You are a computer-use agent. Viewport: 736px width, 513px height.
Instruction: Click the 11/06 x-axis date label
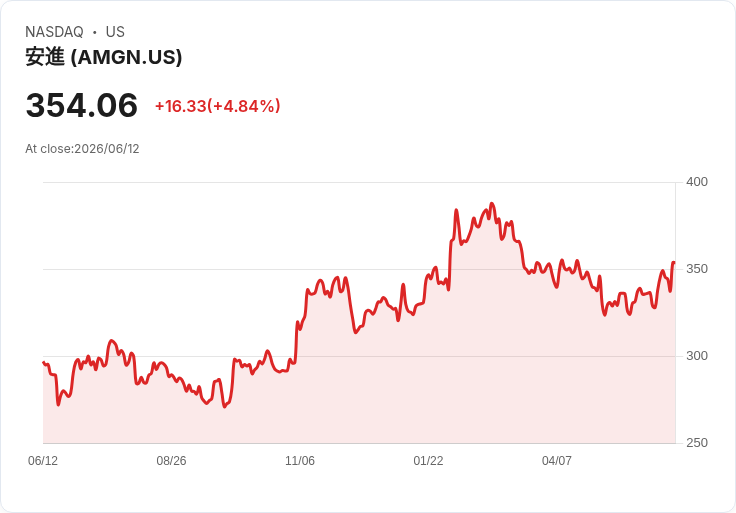click(x=300, y=461)
